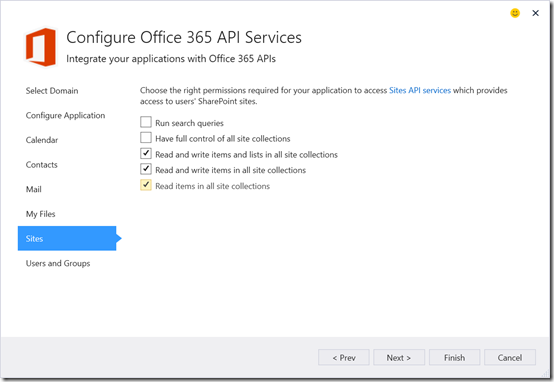The image size is (554, 382).
Task: Toggle Read items in all site collections checkbox
Action: pyautogui.click(x=146, y=185)
